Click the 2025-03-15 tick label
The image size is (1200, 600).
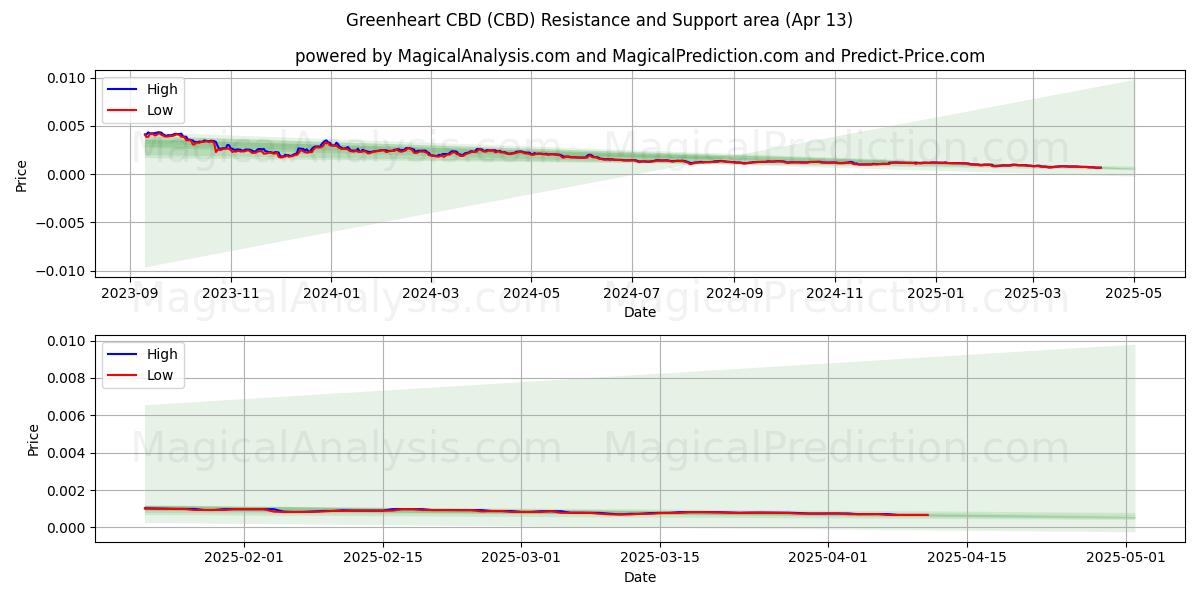pos(659,558)
